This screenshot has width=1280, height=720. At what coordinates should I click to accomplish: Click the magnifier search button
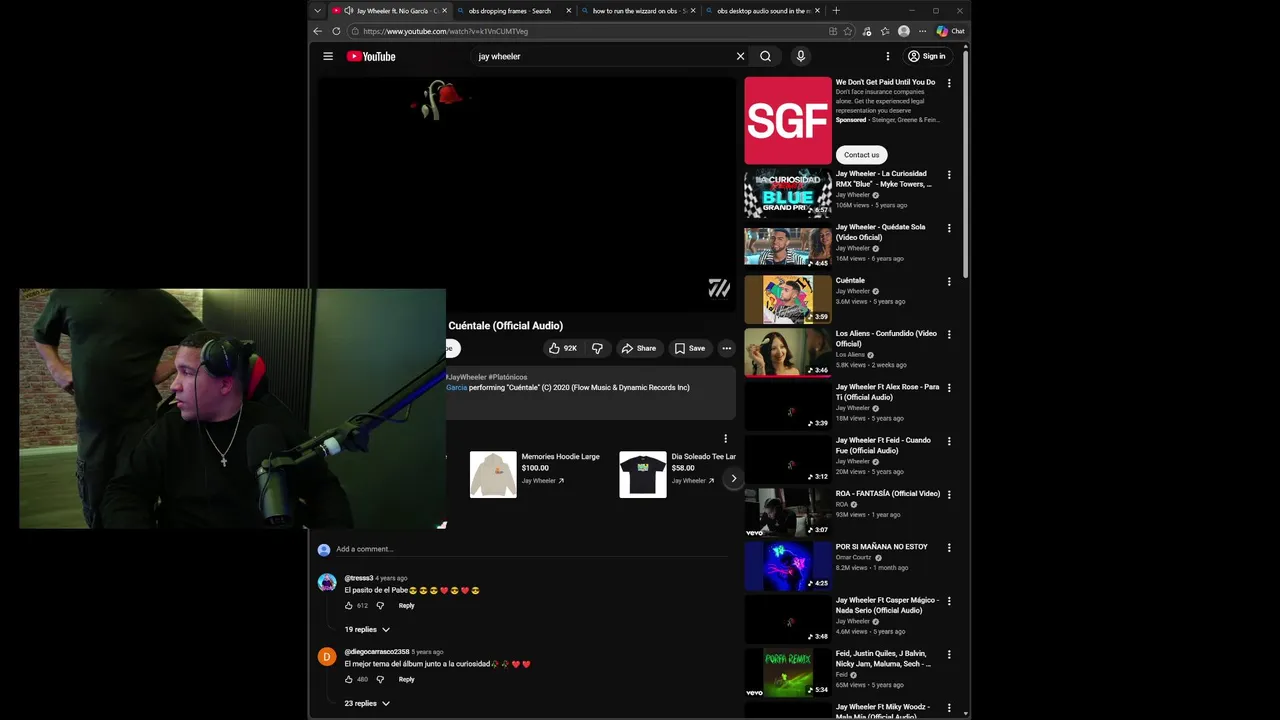point(765,56)
